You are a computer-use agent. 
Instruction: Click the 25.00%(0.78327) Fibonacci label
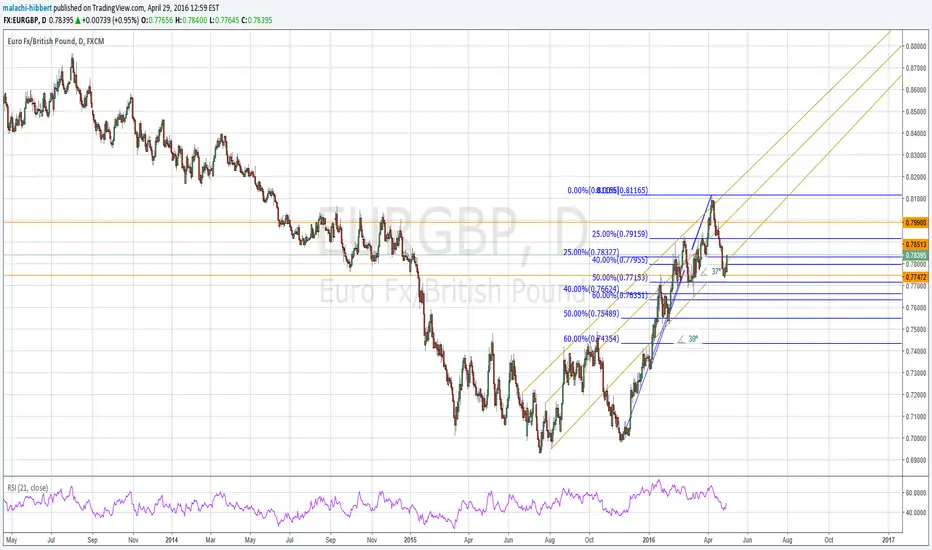point(591,252)
